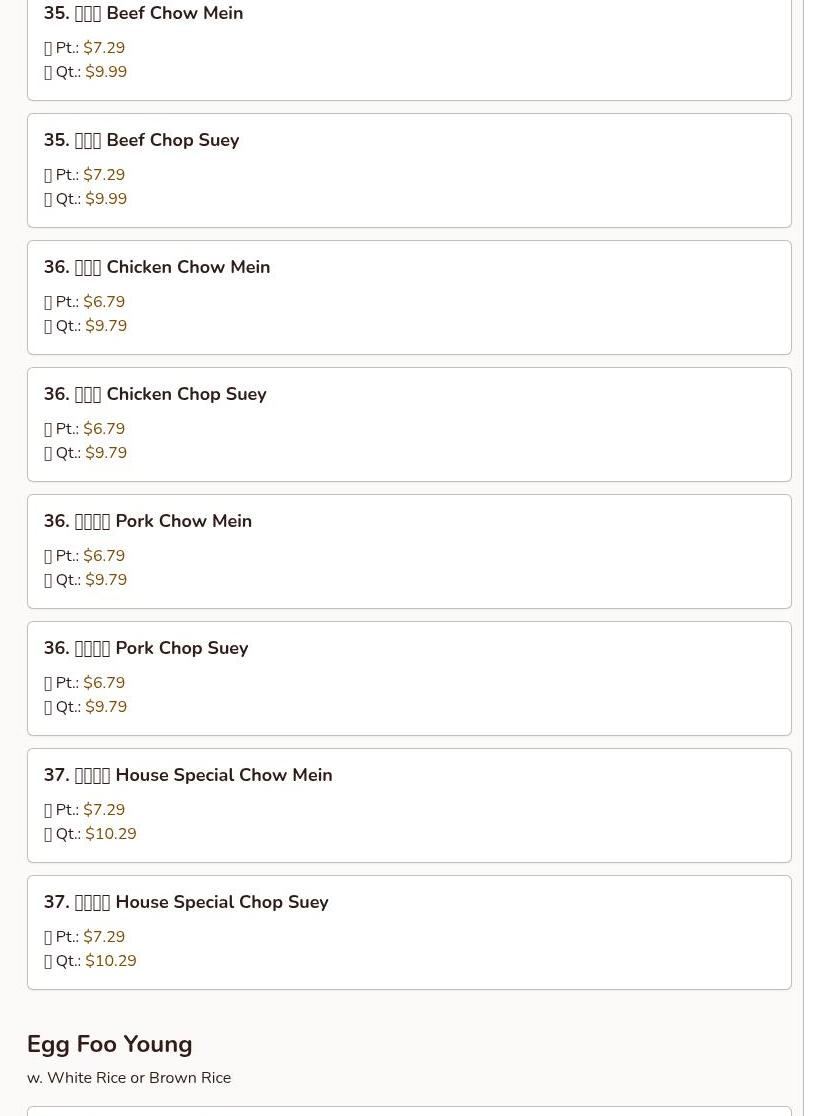
Task: Click the Beef Chow Mein item title
Action: [x=143, y=14]
